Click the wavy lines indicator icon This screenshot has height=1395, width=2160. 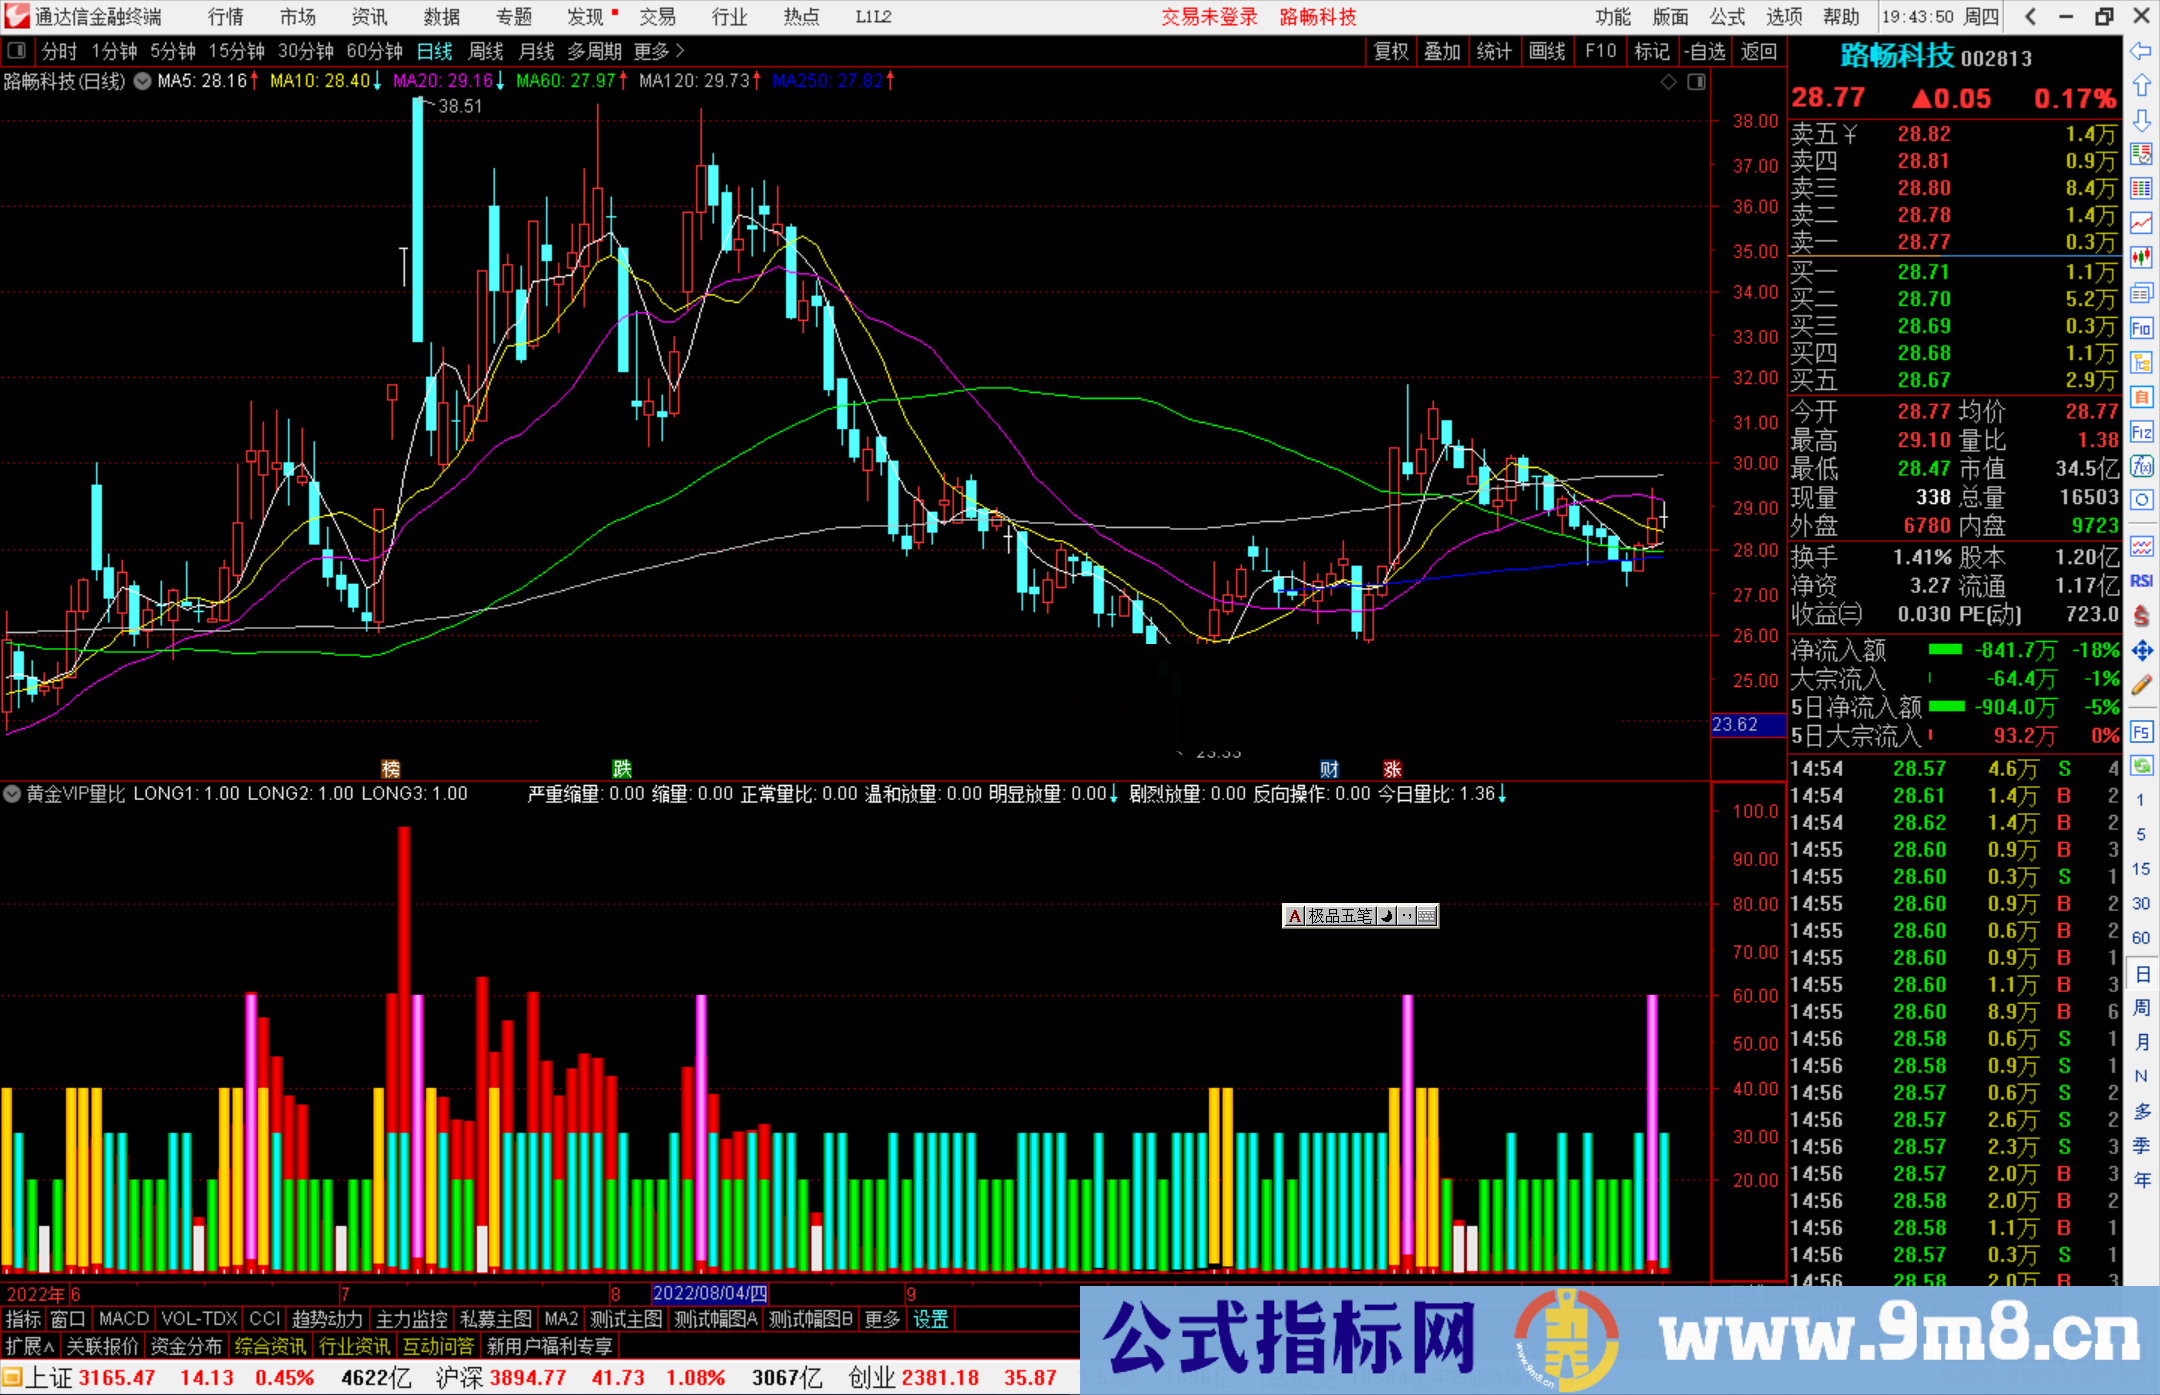coord(2141,546)
